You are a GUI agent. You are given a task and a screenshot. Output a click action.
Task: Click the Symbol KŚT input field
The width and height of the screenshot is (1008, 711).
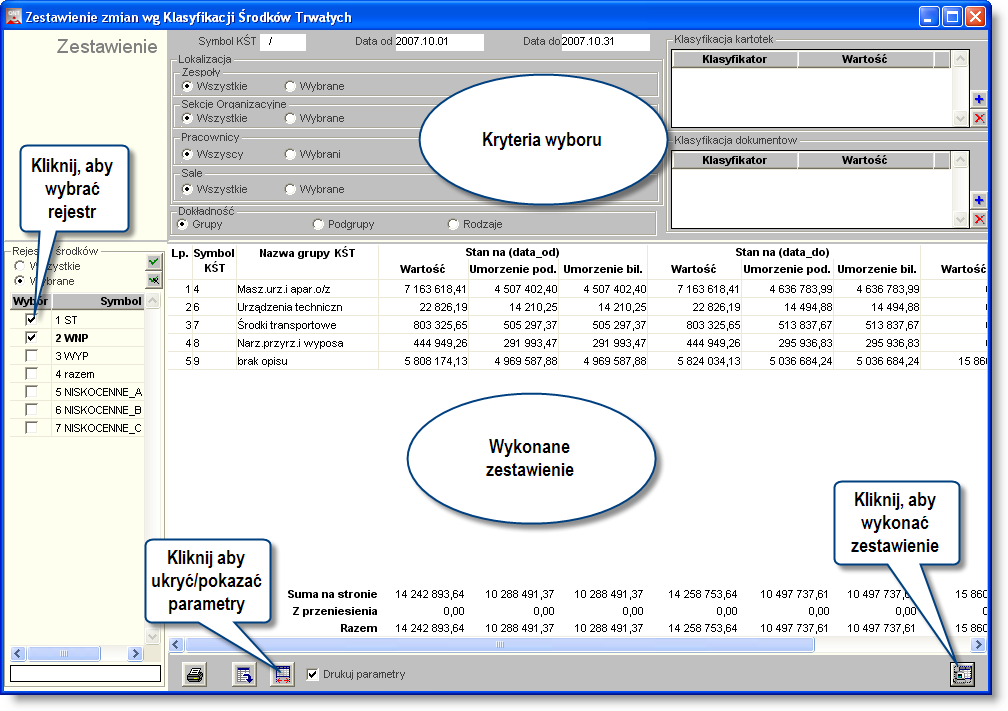283,42
